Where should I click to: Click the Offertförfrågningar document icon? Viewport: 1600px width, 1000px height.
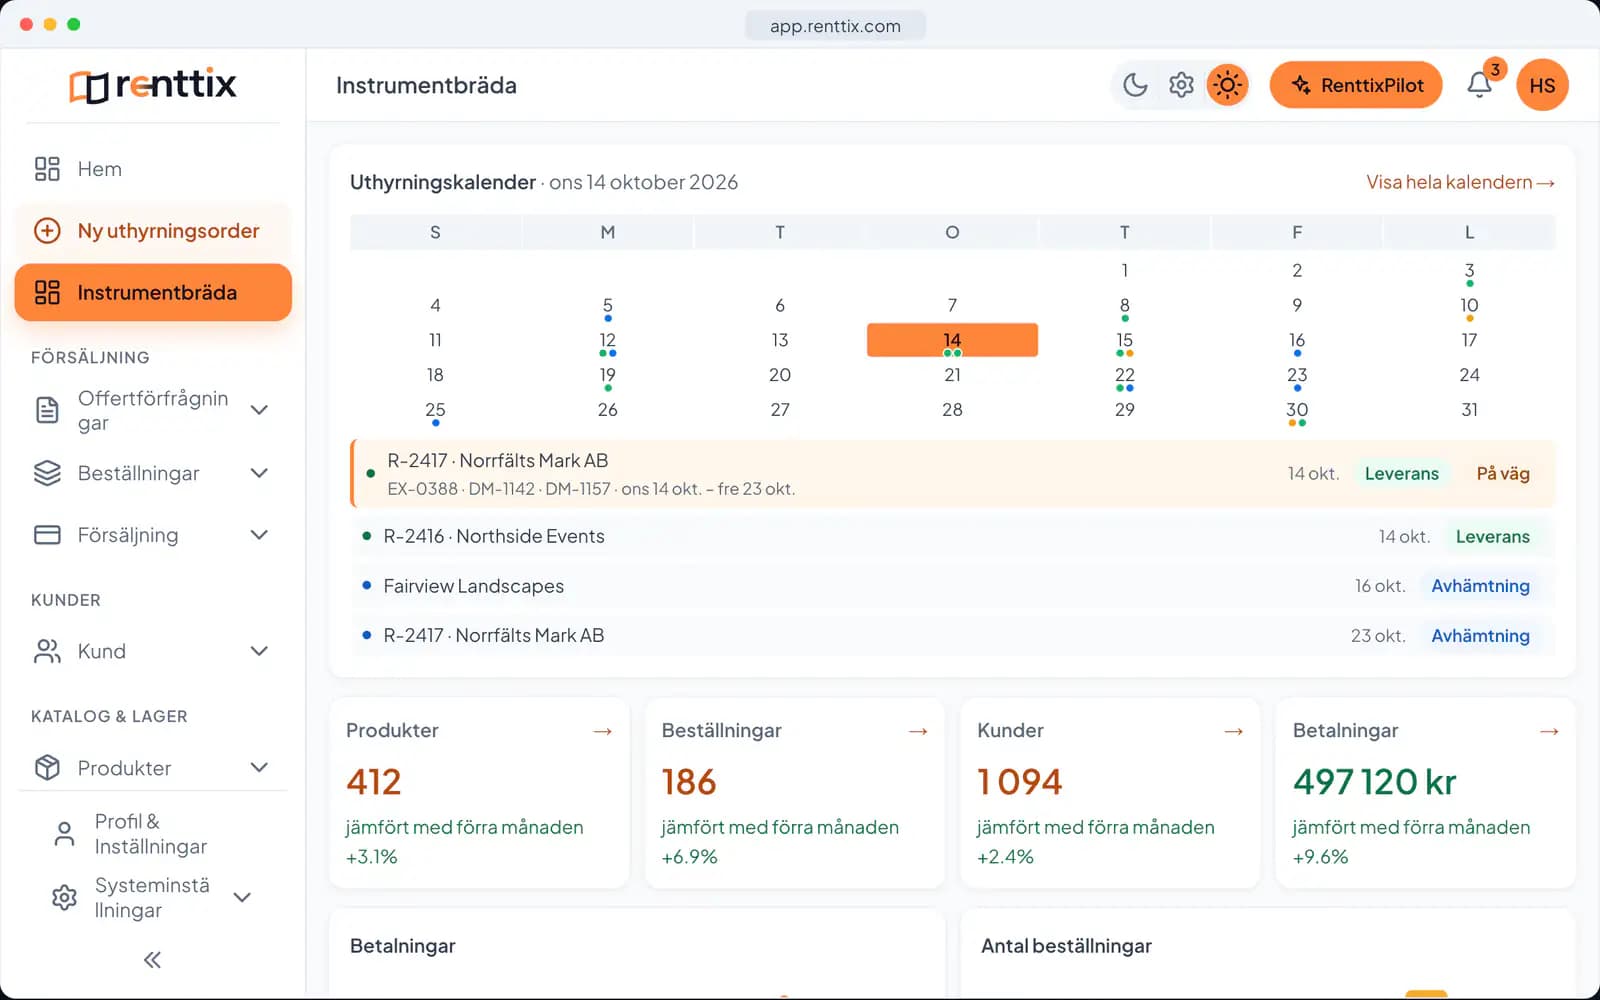click(47, 410)
